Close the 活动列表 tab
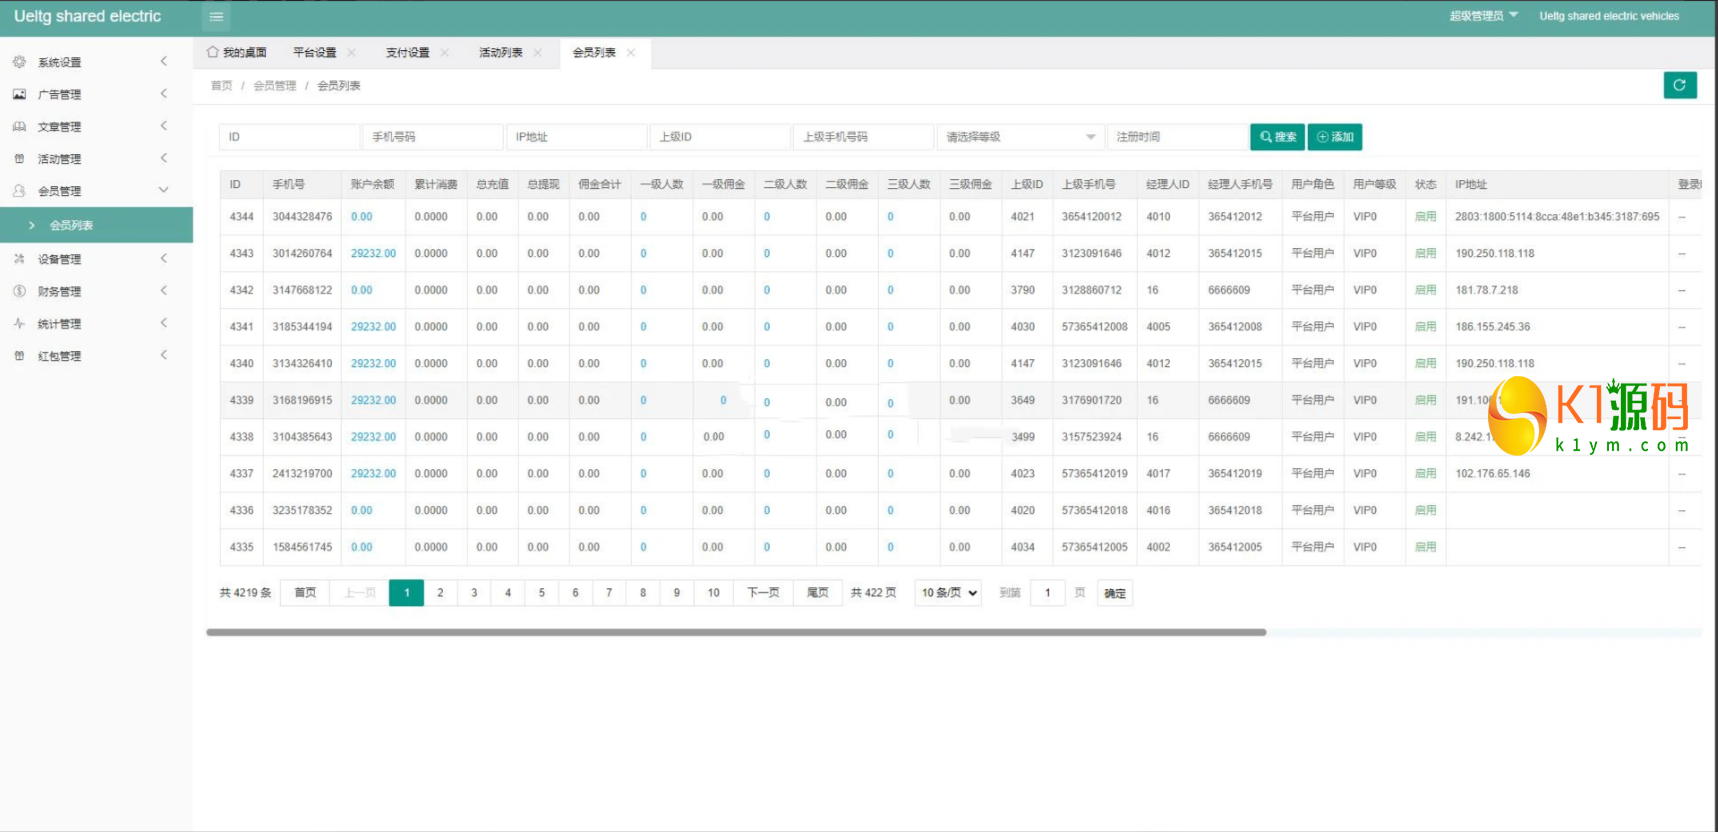Image resolution: width=1718 pixels, height=832 pixels. 538,53
